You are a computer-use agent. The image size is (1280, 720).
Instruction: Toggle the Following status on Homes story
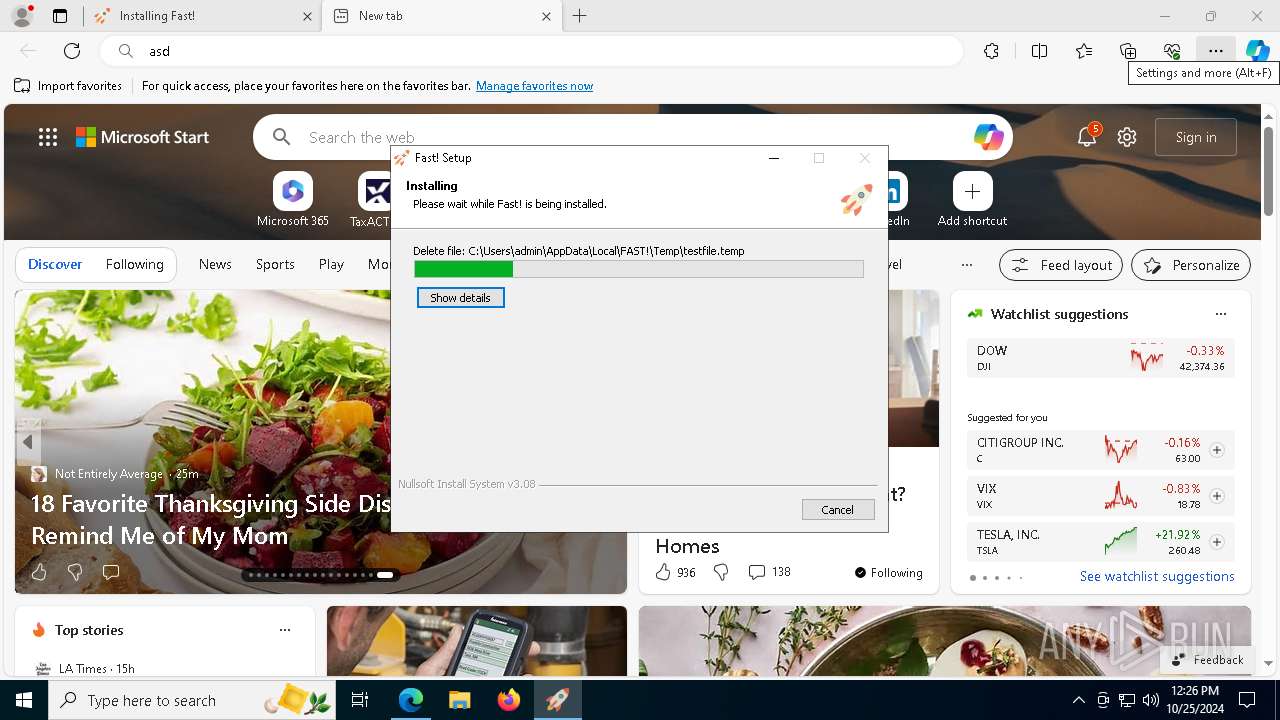[888, 573]
